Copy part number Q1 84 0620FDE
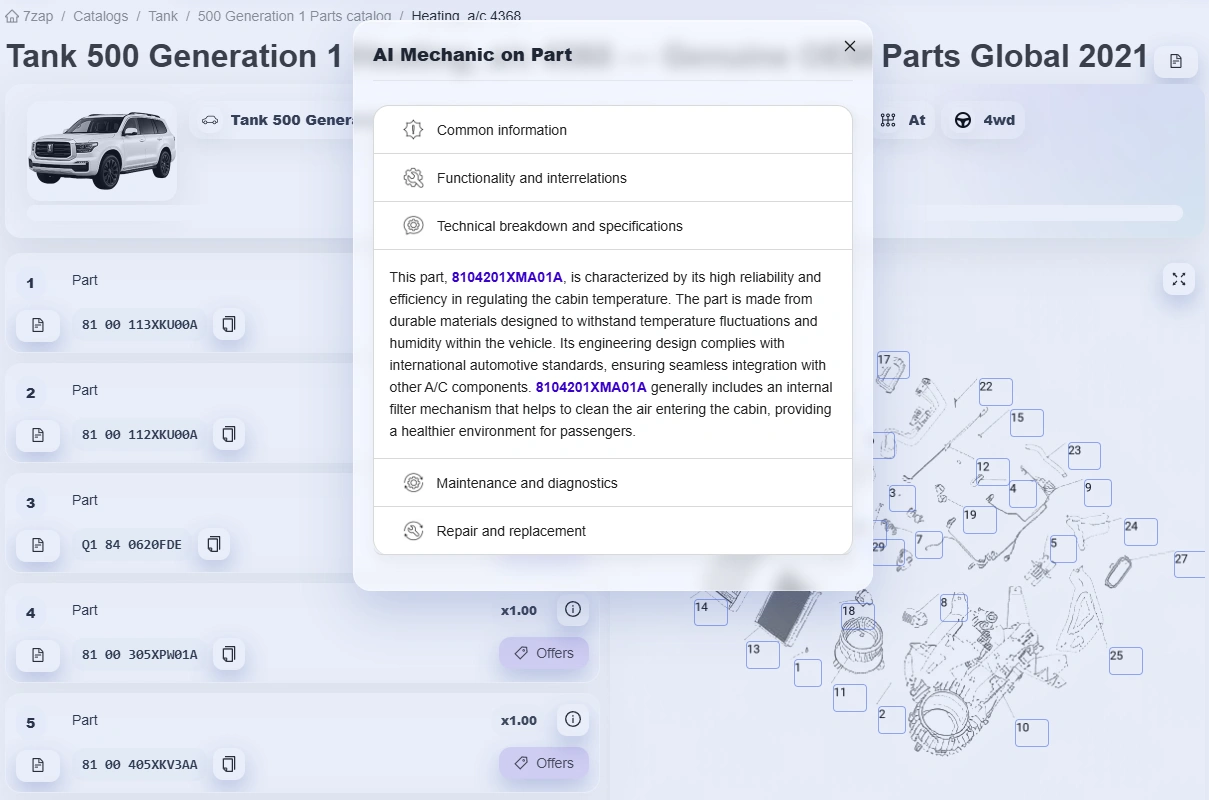1209x800 pixels. 213,544
